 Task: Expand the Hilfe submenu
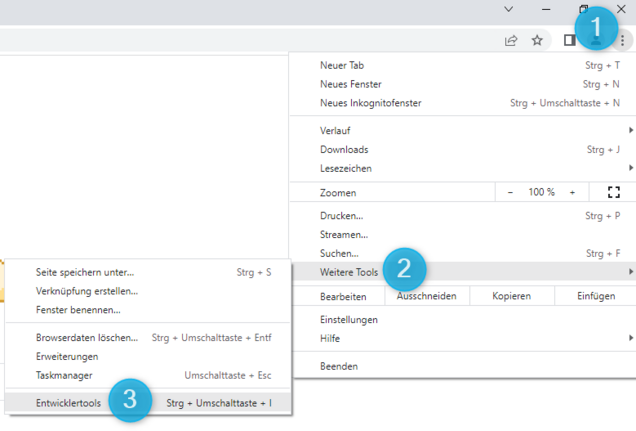click(x=462, y=338)
